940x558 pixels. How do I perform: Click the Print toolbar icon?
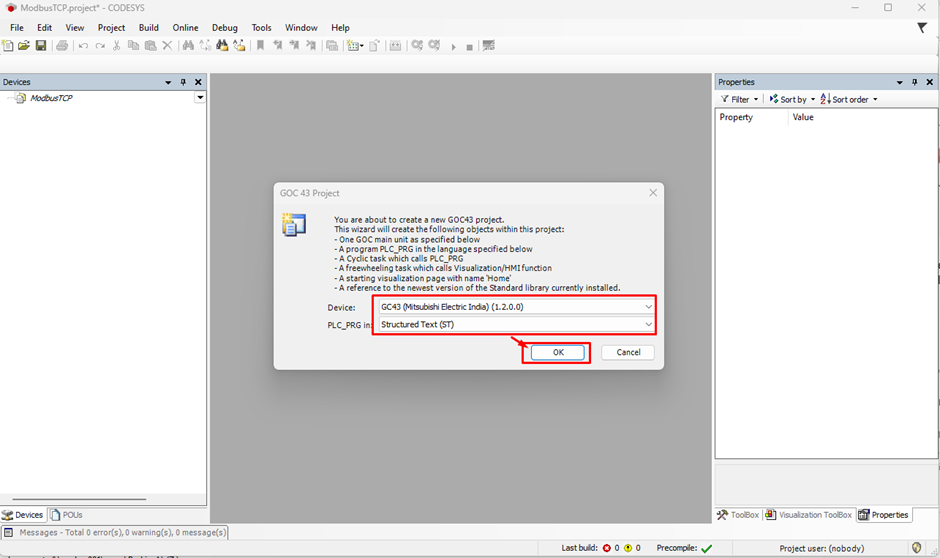pyautogui.click(x=62, y=46)
